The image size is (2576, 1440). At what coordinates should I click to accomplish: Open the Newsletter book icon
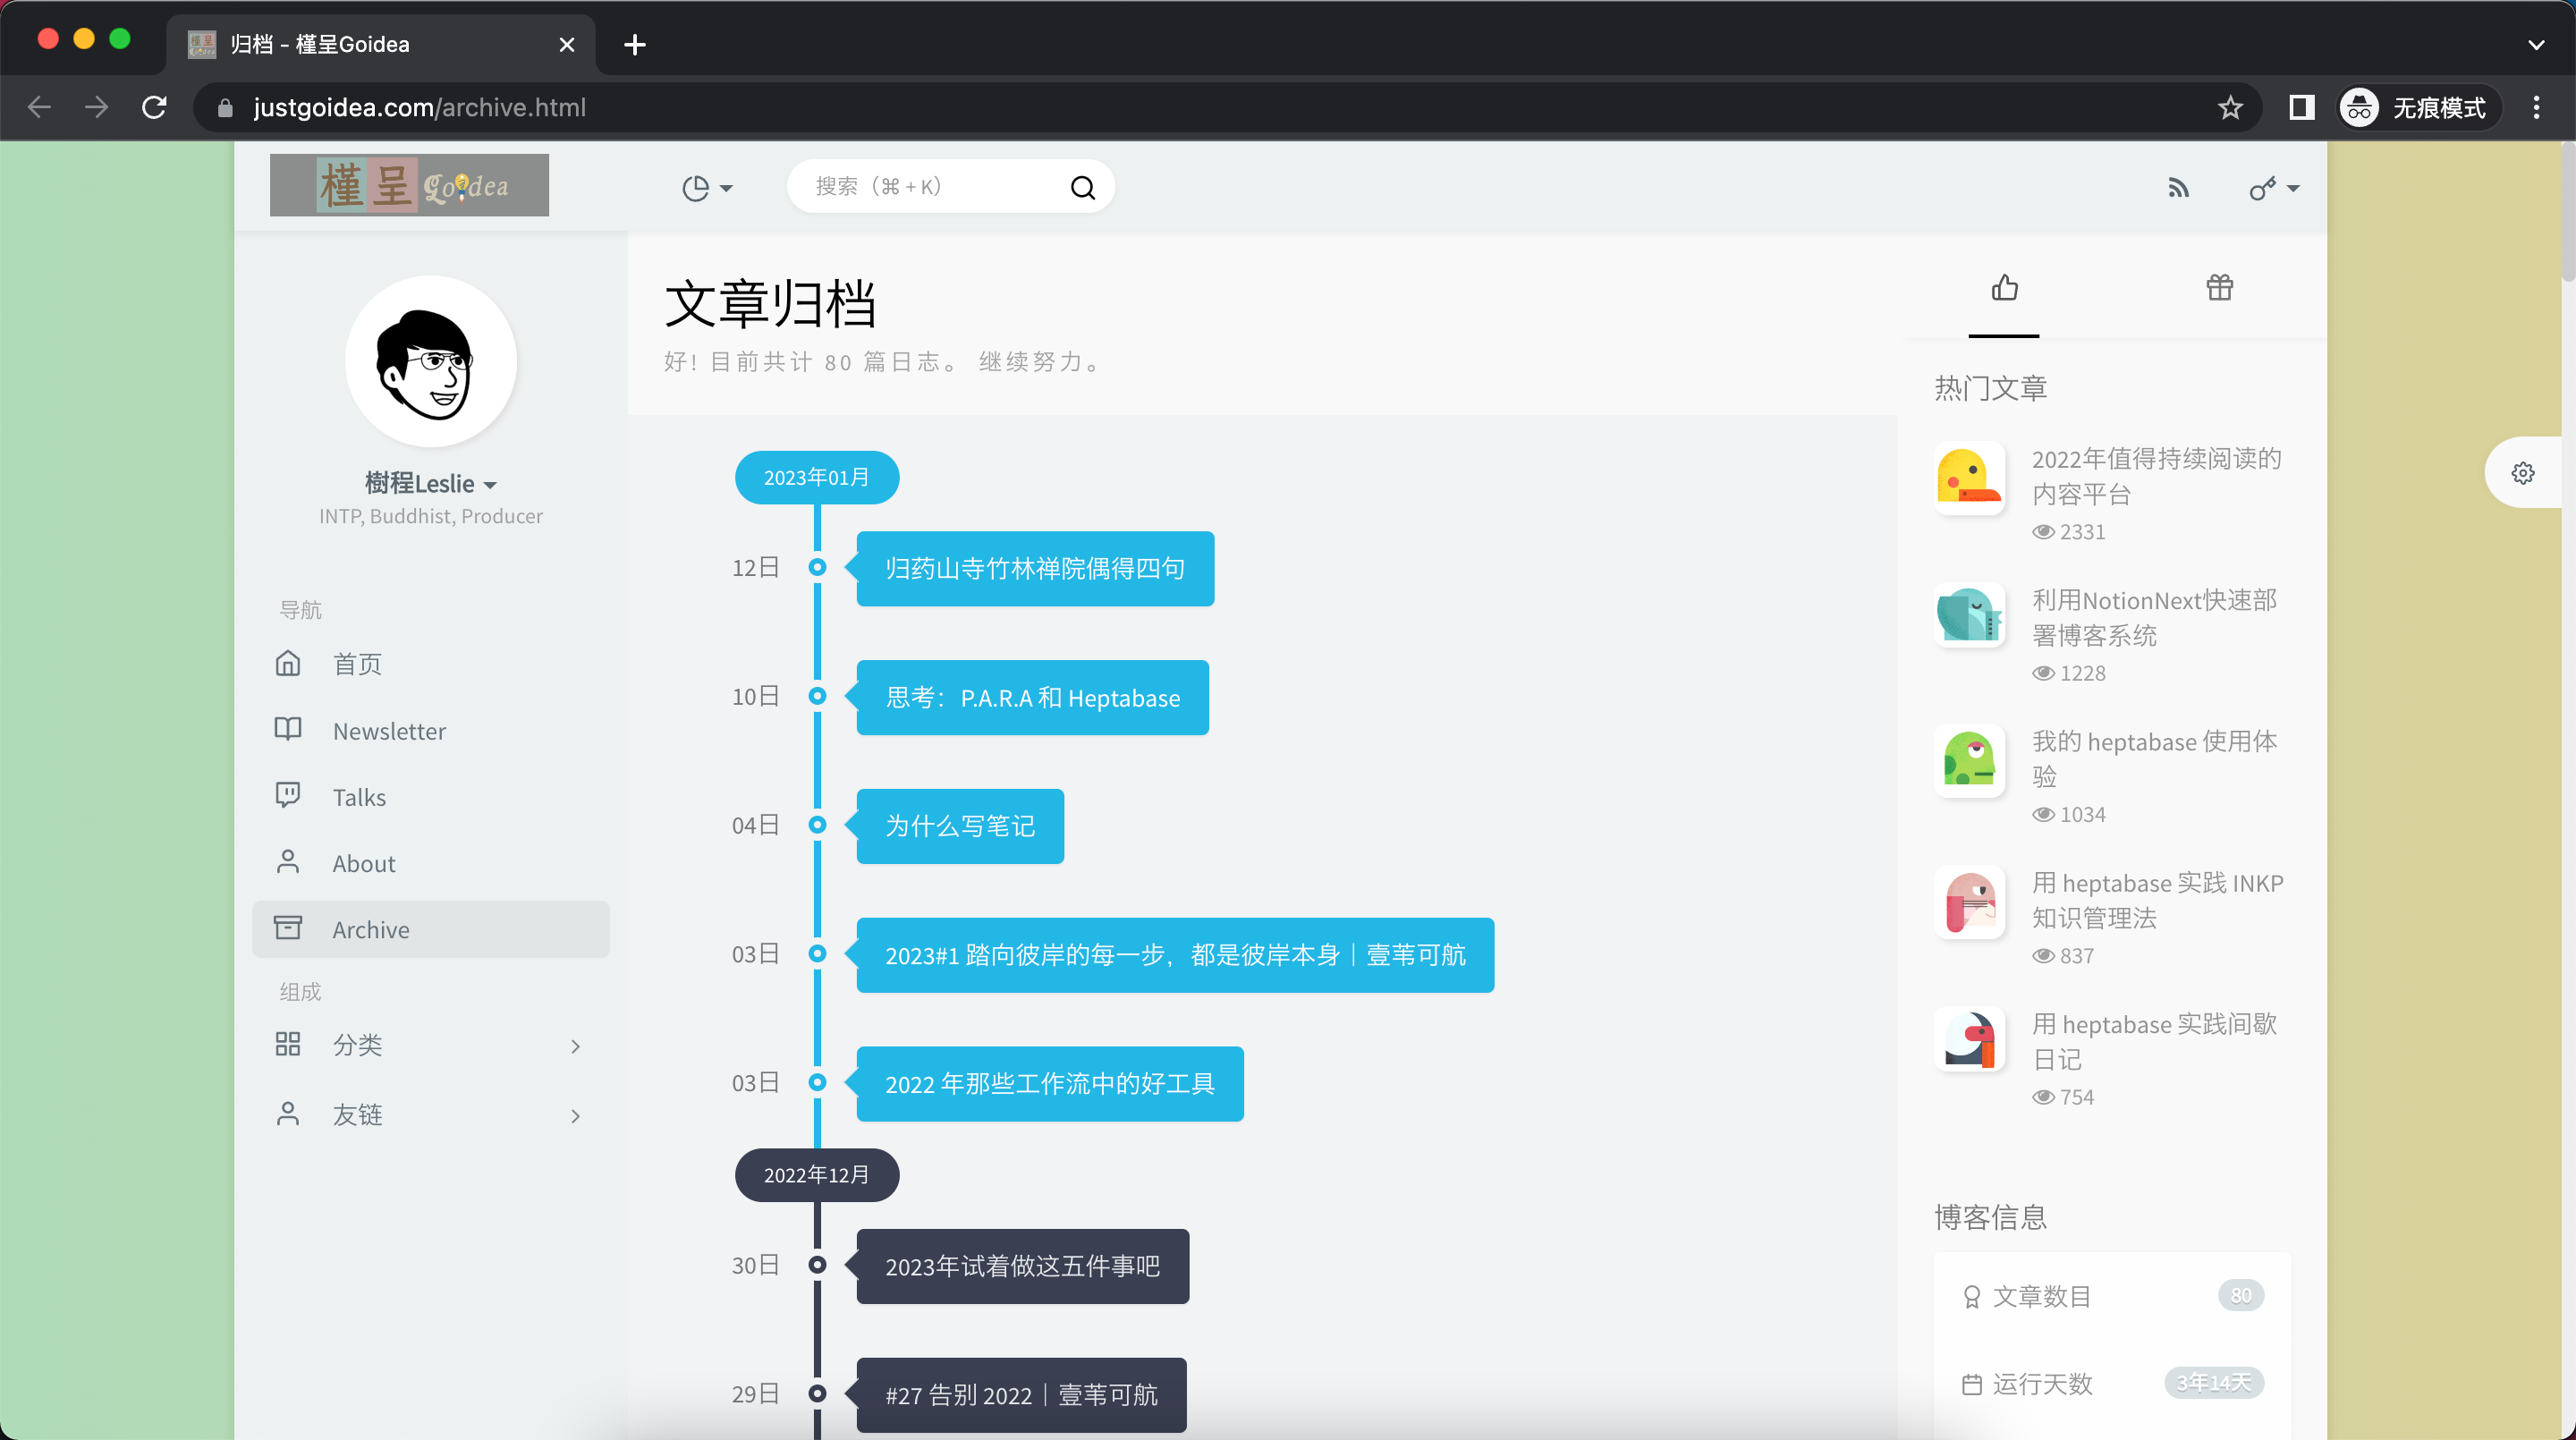pyautogui.click(x=288, y=729)
